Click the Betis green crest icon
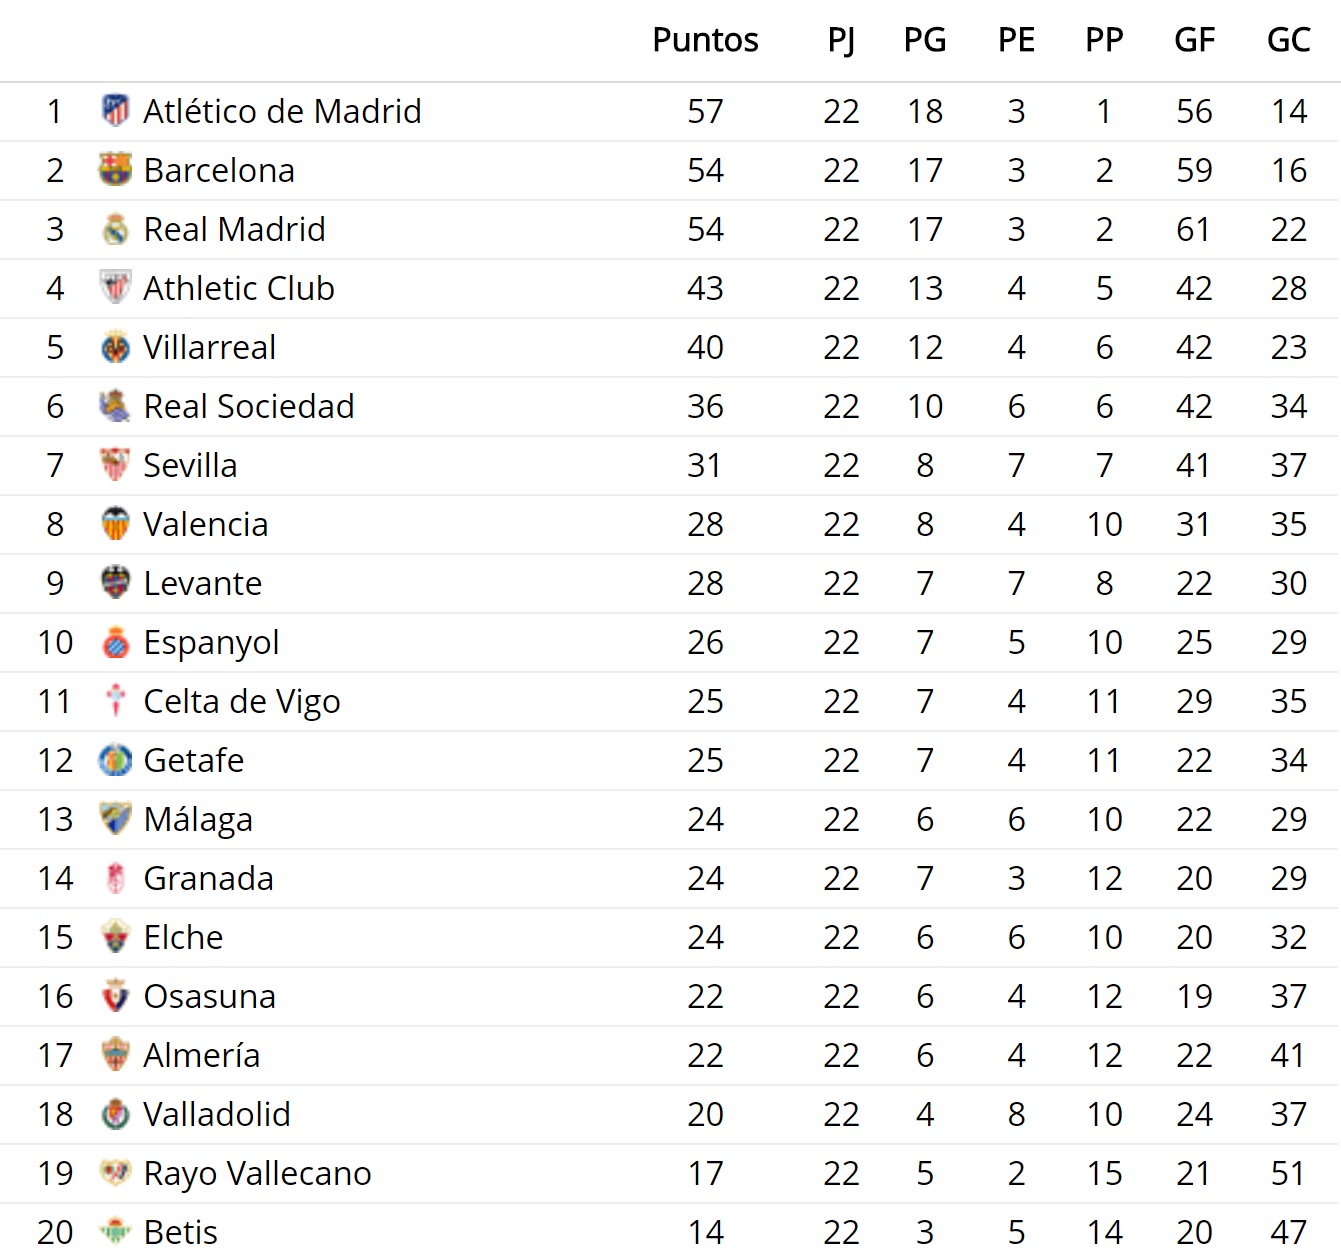Viewport: 1341px width, 1259px height. pos(116,1232)
